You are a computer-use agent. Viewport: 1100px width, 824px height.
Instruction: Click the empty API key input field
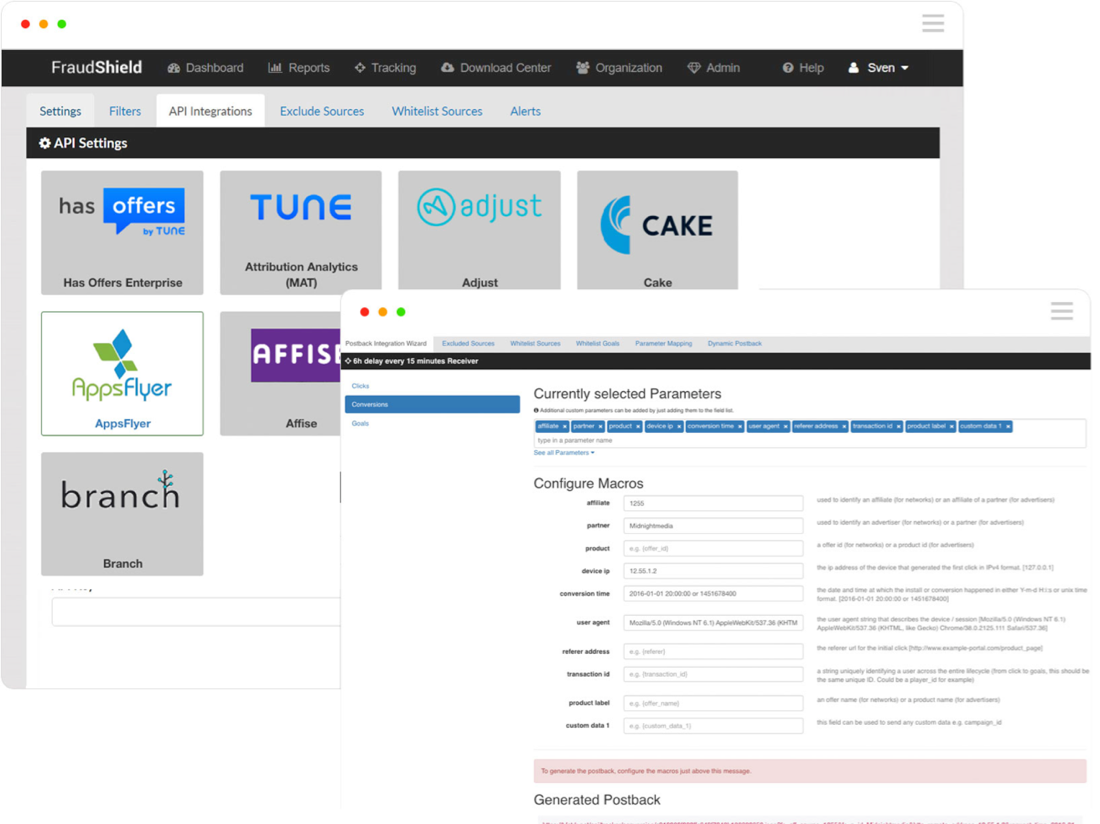pos(196,612)
